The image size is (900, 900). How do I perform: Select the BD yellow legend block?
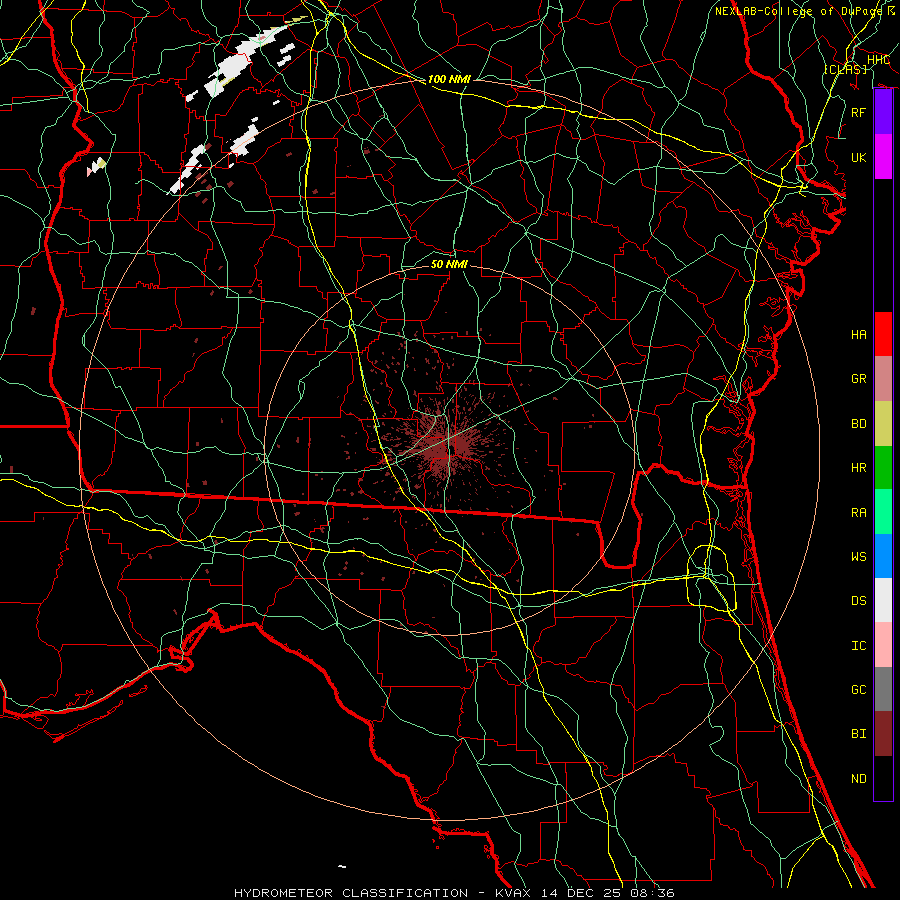[x=883, y=424]
